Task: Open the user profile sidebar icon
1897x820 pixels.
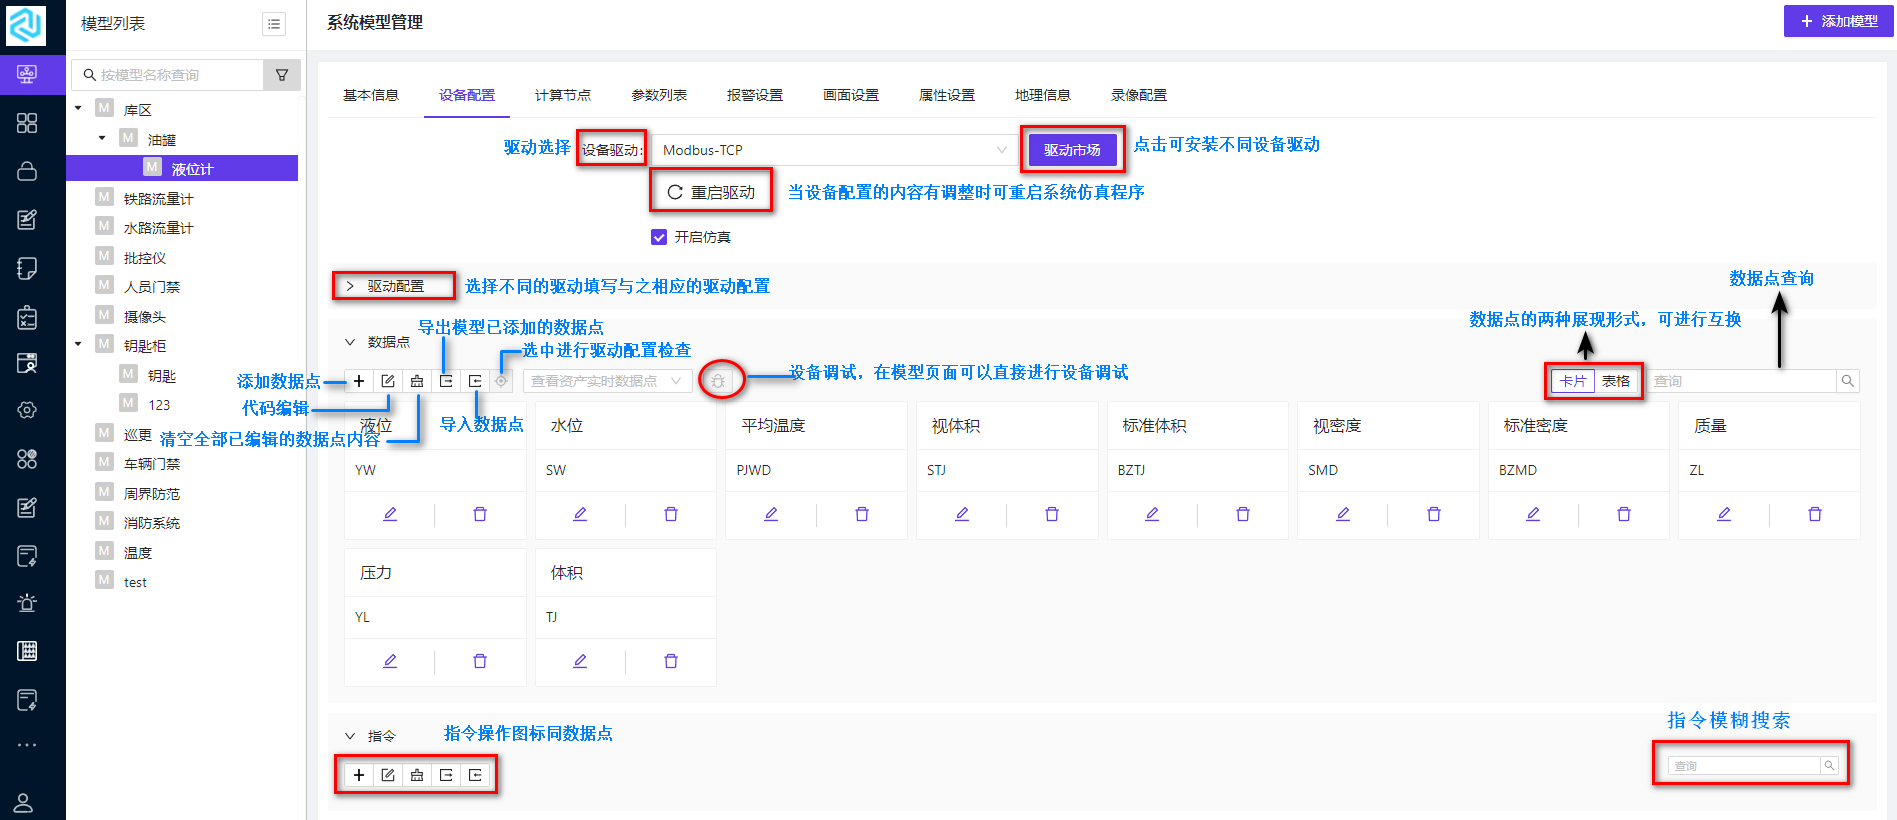Action: click(x=24, y=802)
